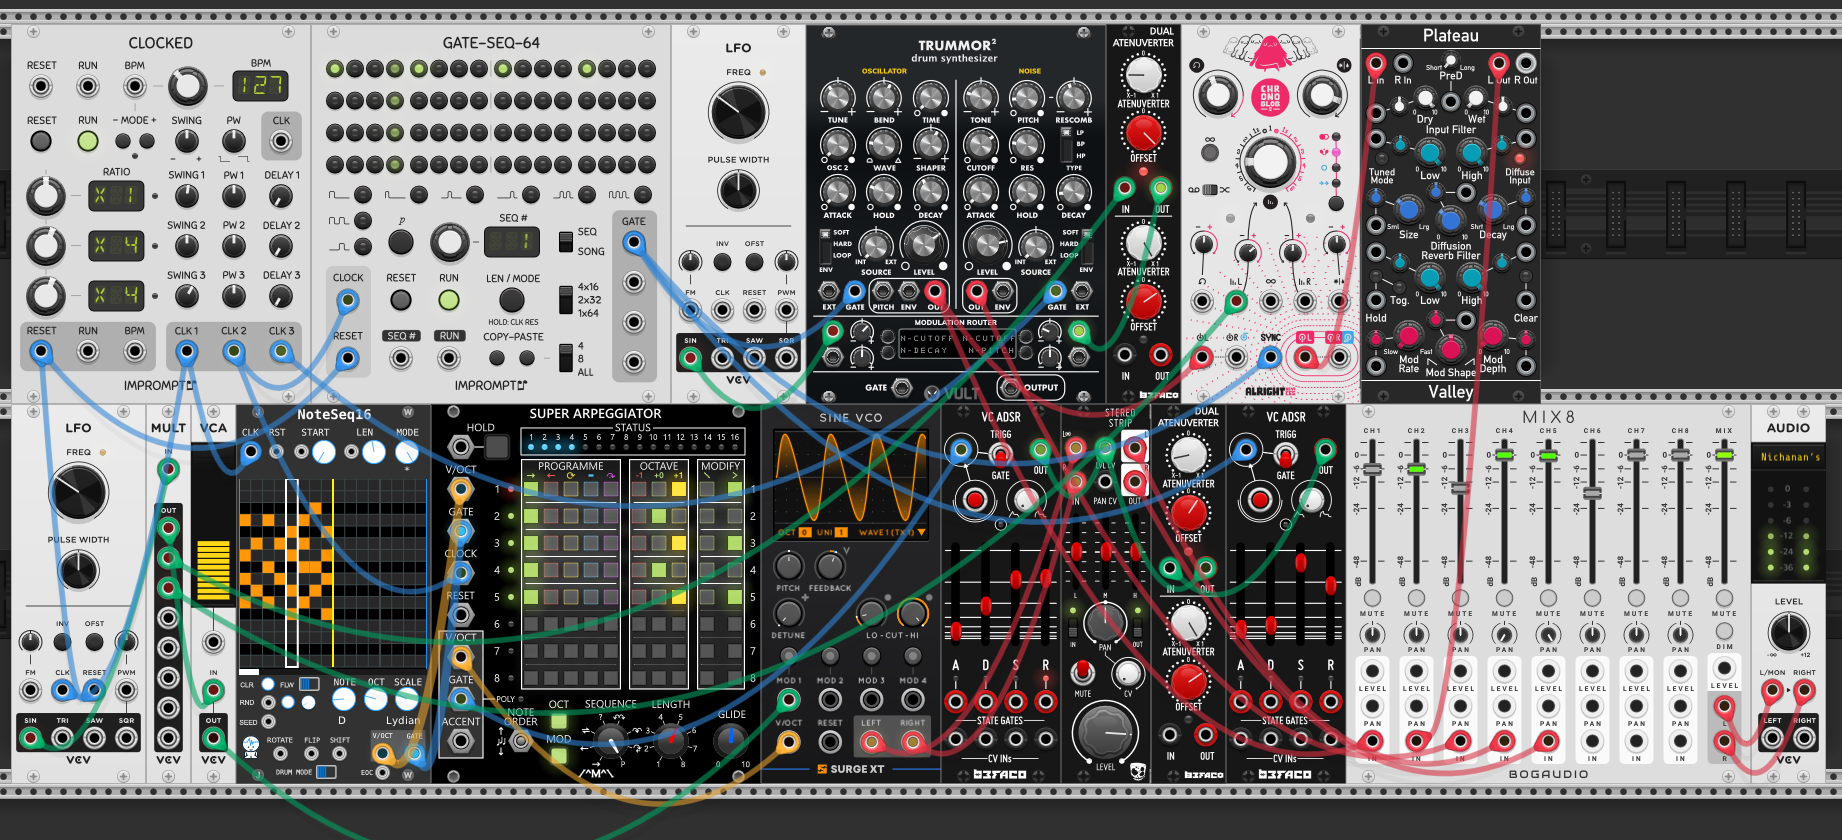The image size is (1842, 840).
Task: Click the green MOD button on Super Arpeggiator
Action: click(559, 756)
